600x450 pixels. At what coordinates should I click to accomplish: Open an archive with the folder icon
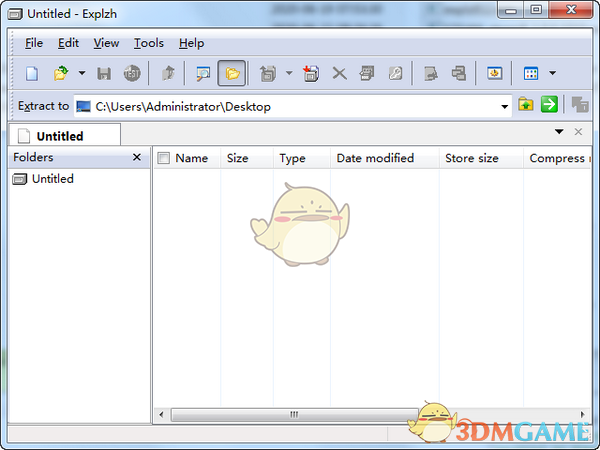[x=61, y=73]
